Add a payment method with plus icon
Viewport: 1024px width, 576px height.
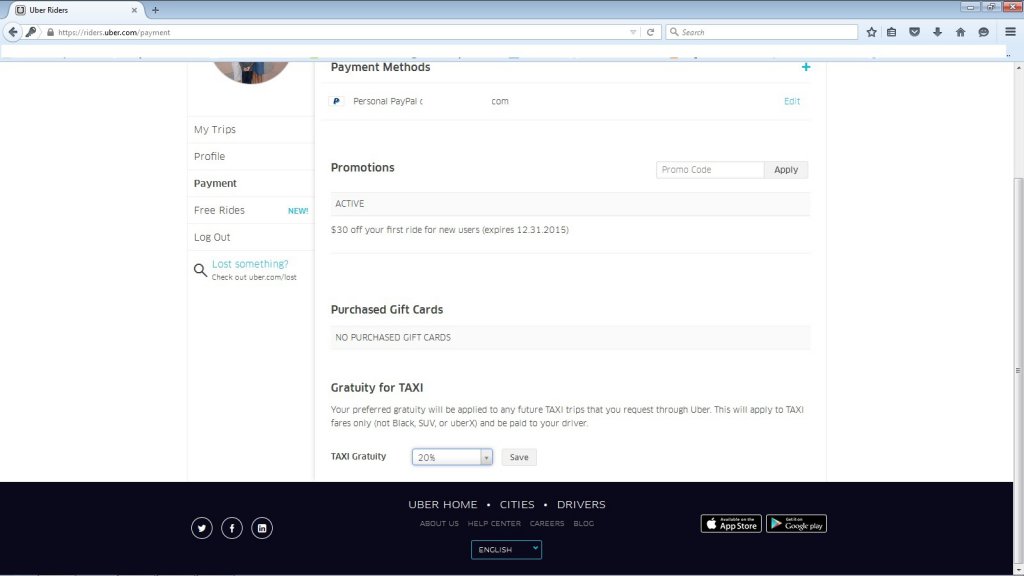(x=806, y=67)
